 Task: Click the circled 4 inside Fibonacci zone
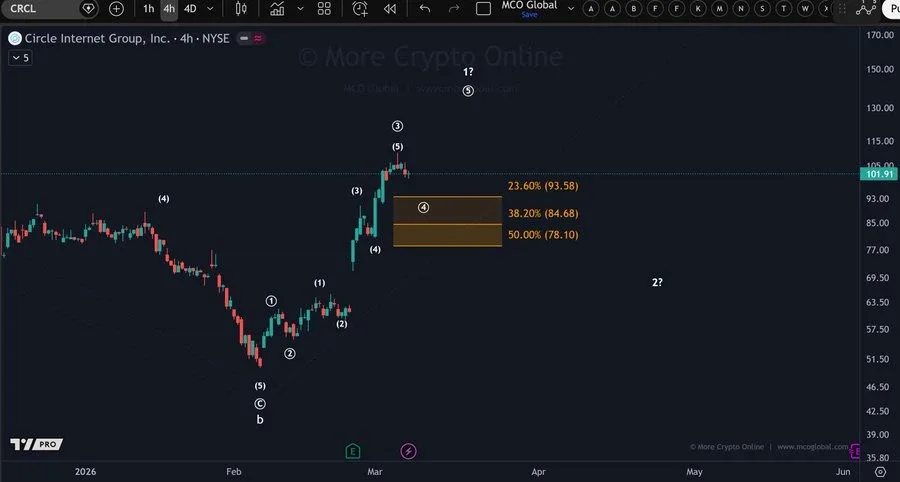click(x=423, y=208)
